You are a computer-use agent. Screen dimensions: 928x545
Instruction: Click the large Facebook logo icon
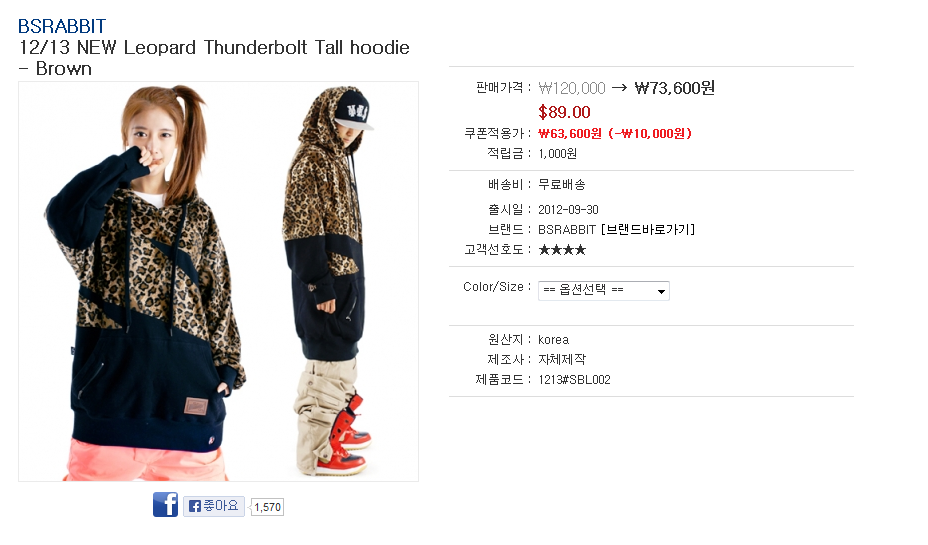coord(165,504)
